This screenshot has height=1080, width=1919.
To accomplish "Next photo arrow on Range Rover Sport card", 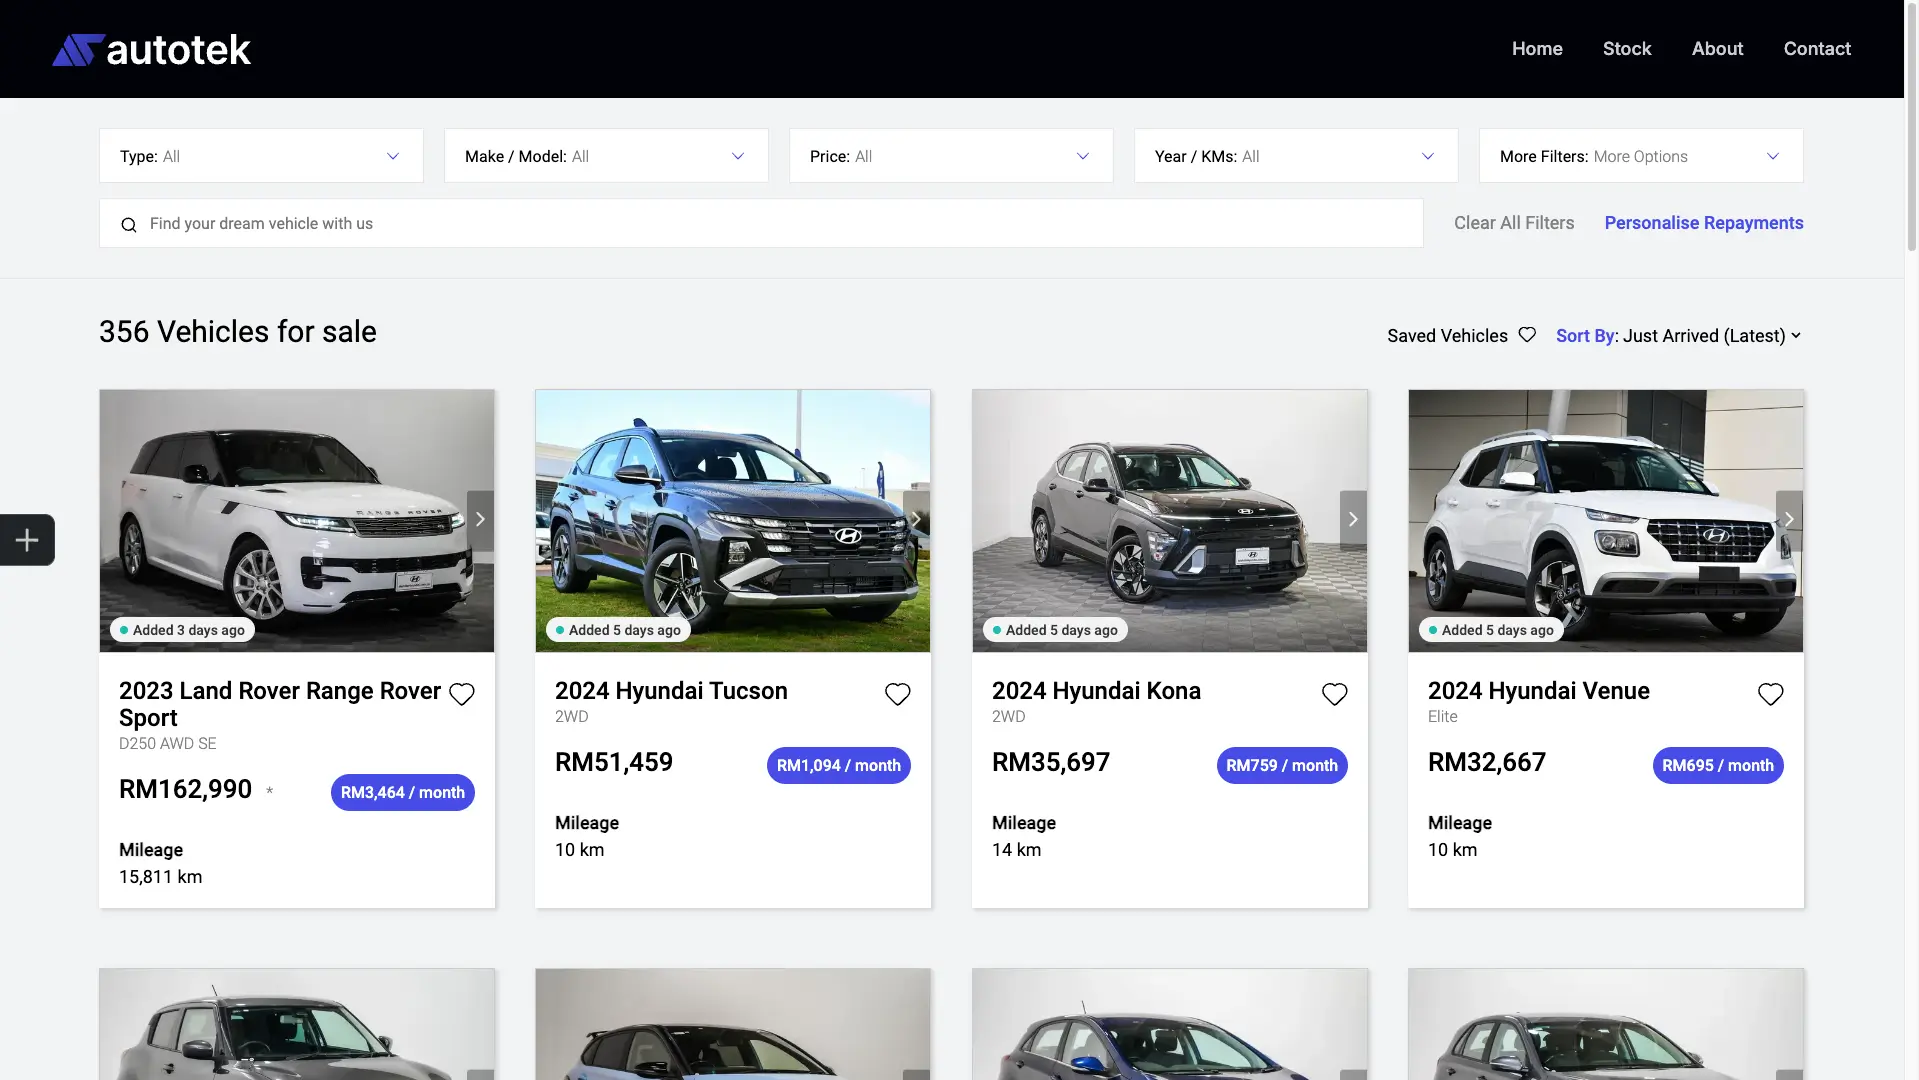I will [x=480, y=520].
